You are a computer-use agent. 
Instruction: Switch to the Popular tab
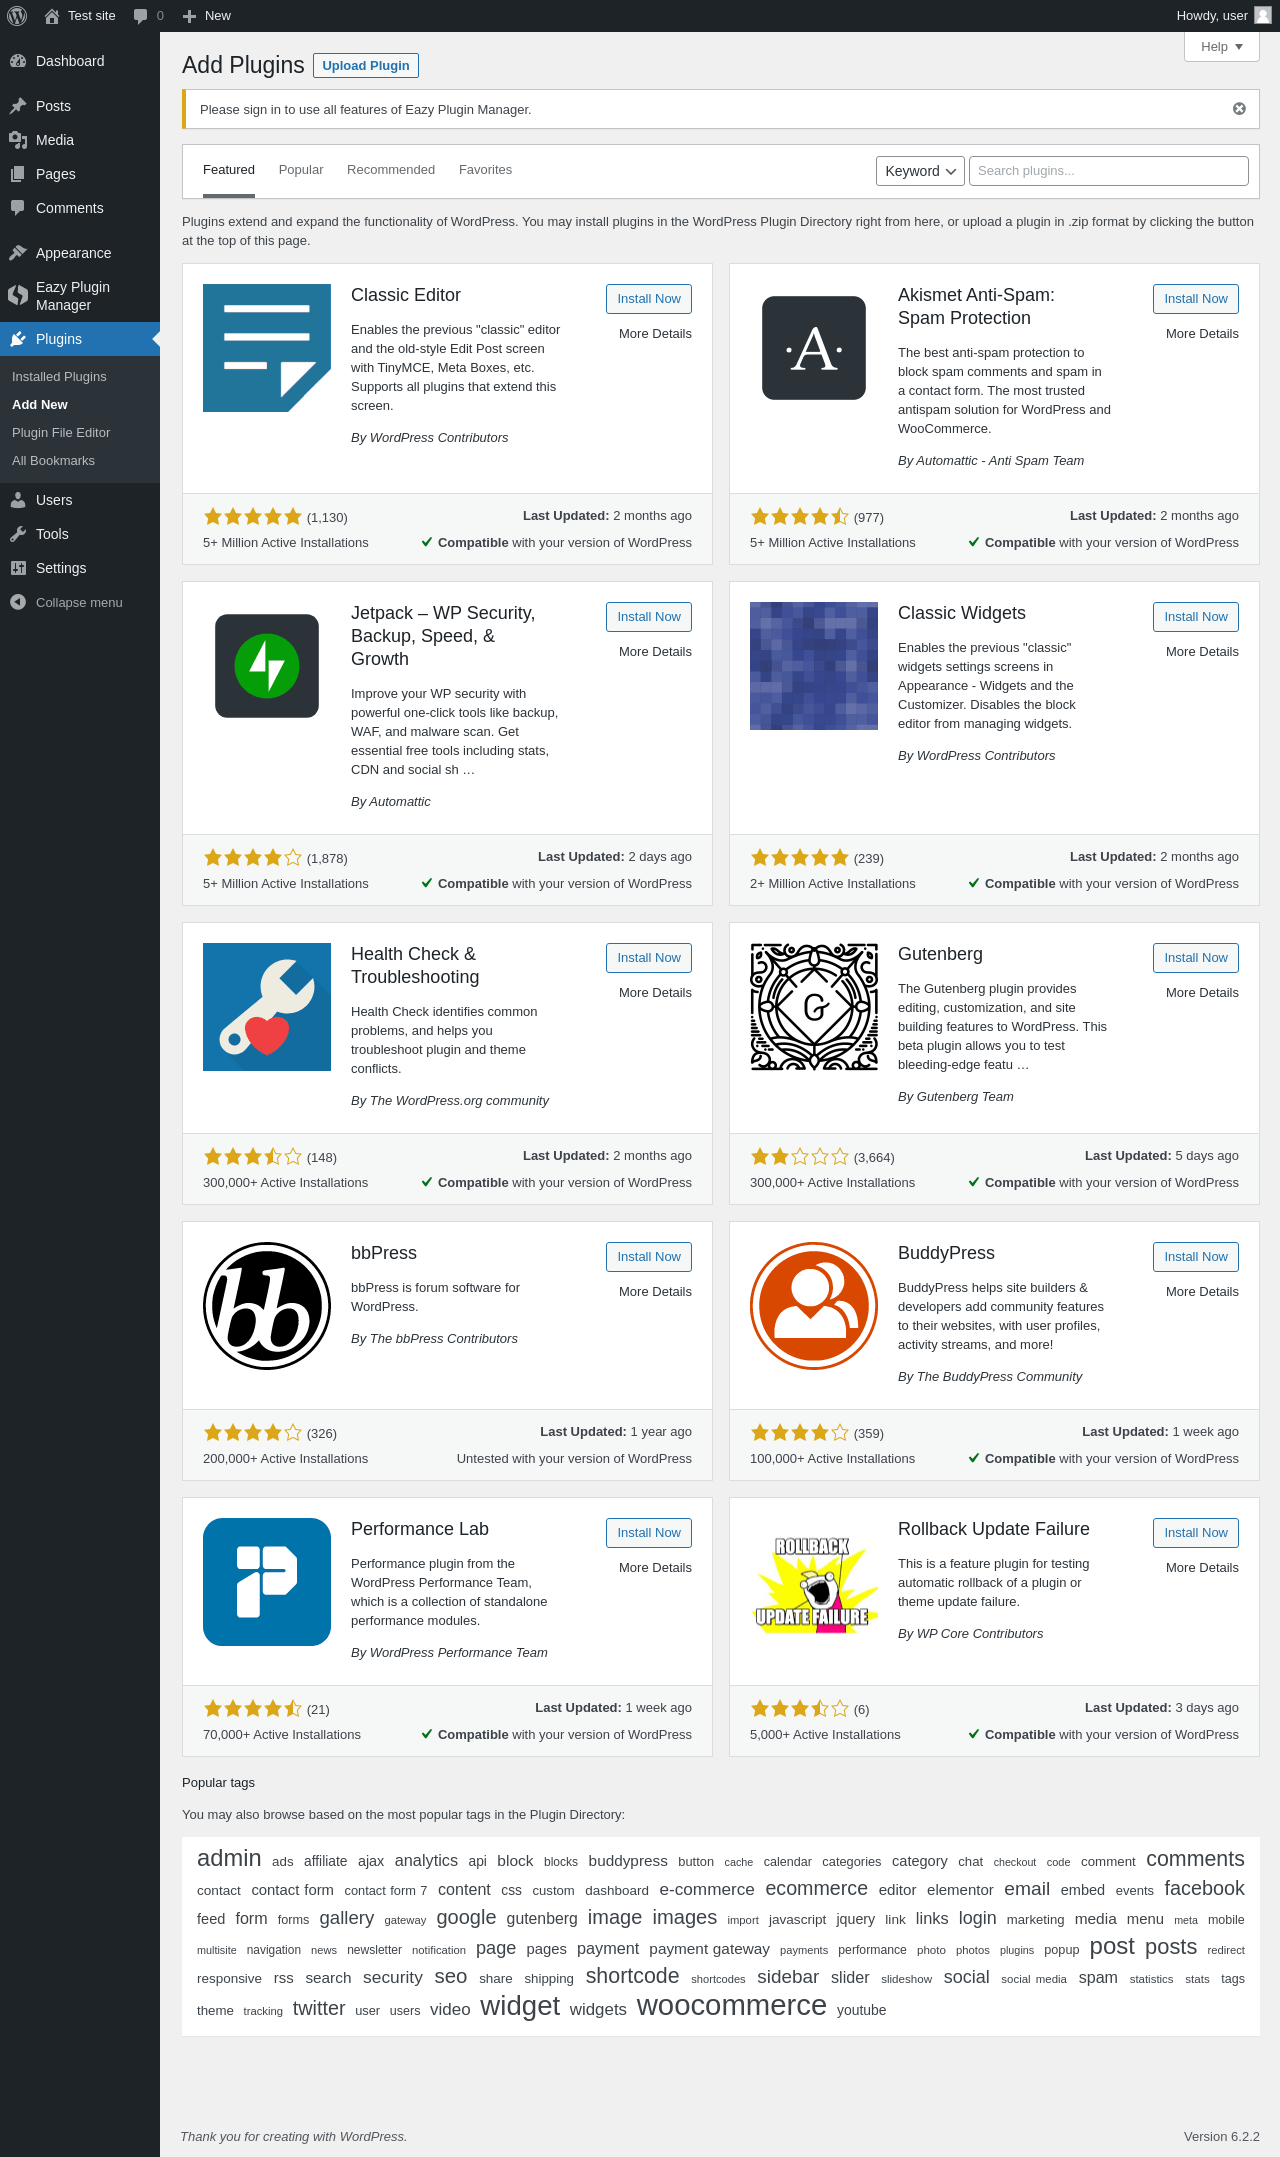tap(301, 170)
